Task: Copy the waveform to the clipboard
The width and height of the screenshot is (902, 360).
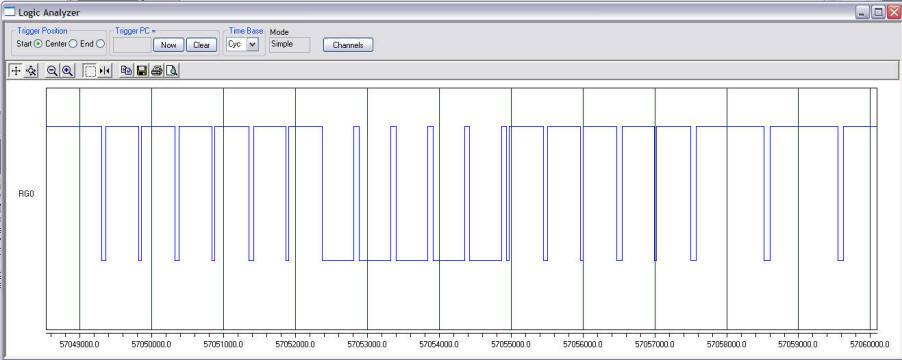Action: click(x=126, y=71)
